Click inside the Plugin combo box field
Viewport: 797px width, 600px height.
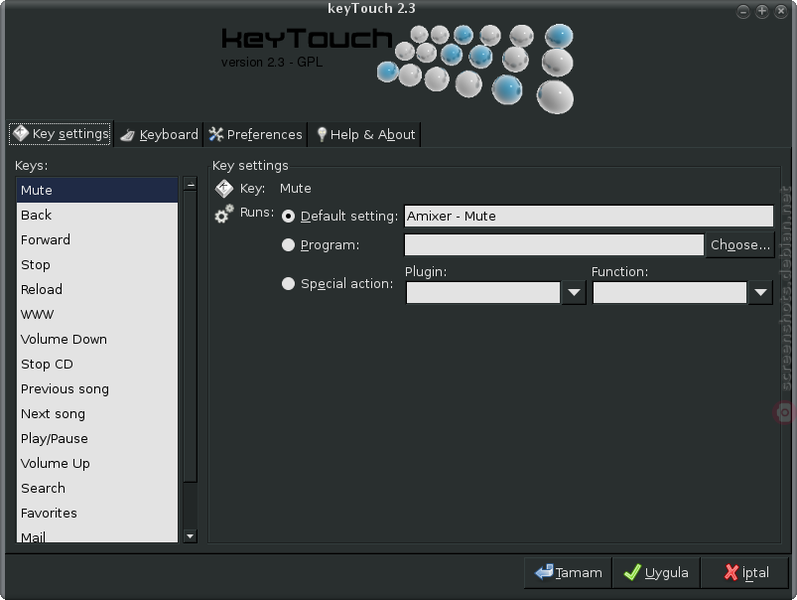tap(483, 292)
